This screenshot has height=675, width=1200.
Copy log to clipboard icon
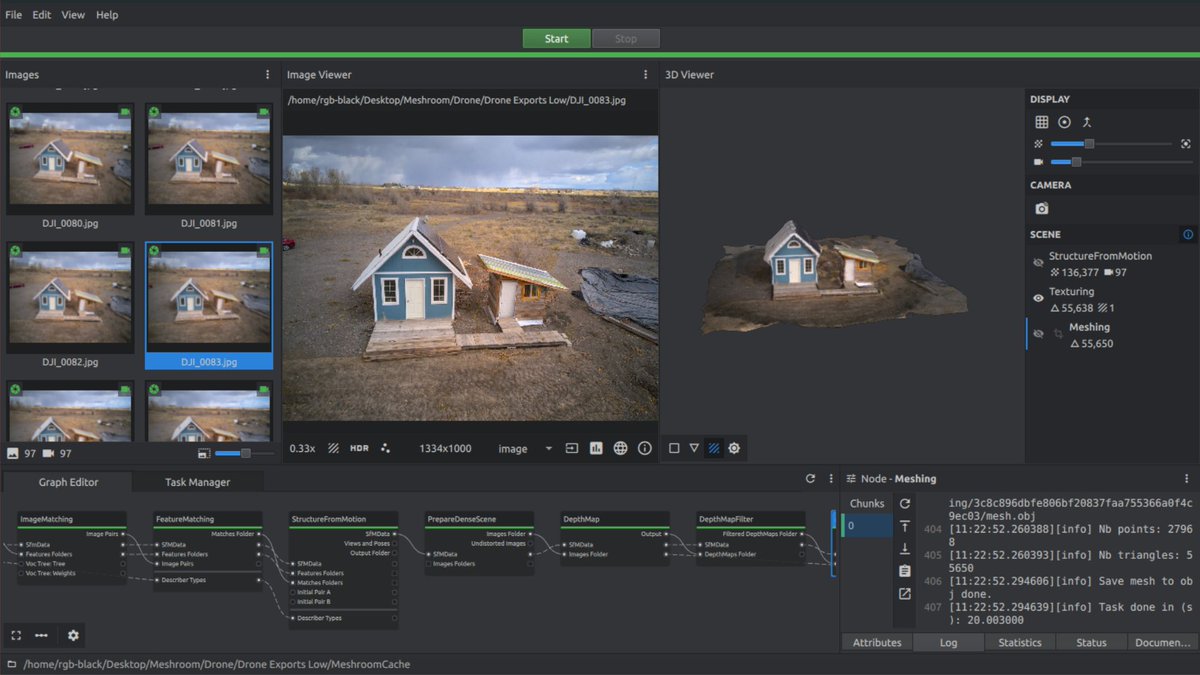click(x=905, y=571)
